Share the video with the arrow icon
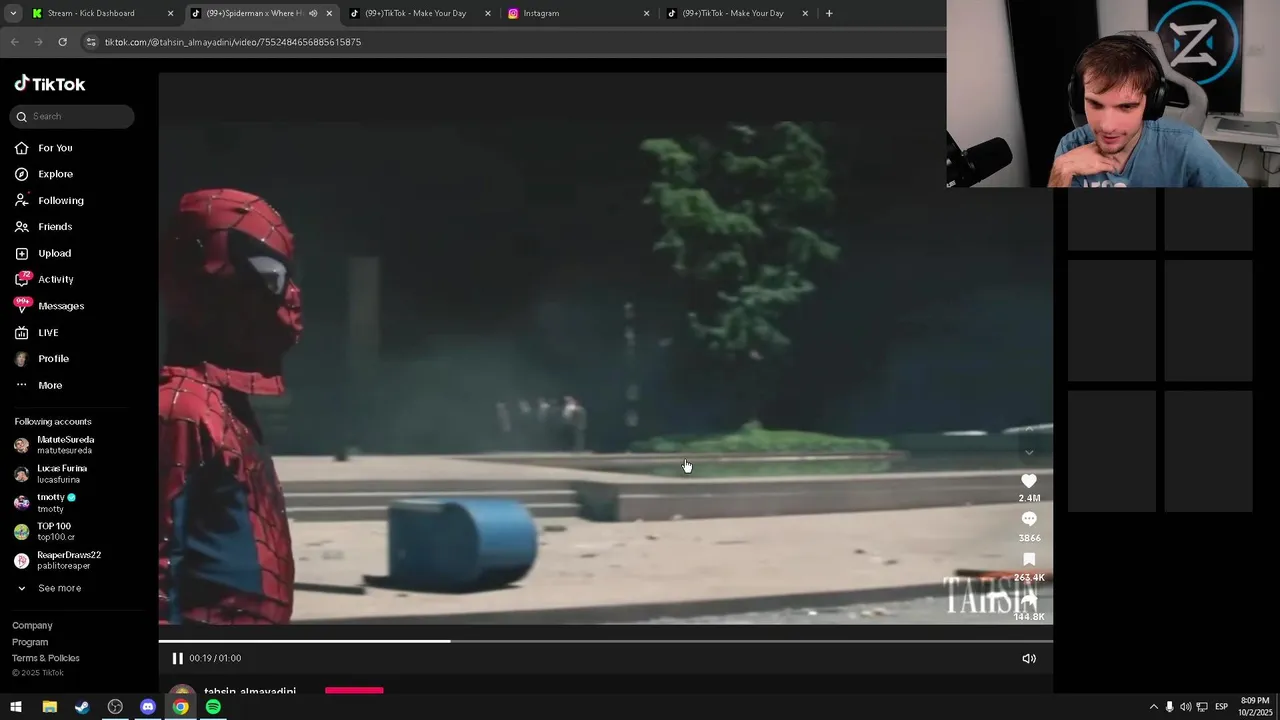Screen dimensions: 1280x720 pyautogui.click(x=1029, y=598)
